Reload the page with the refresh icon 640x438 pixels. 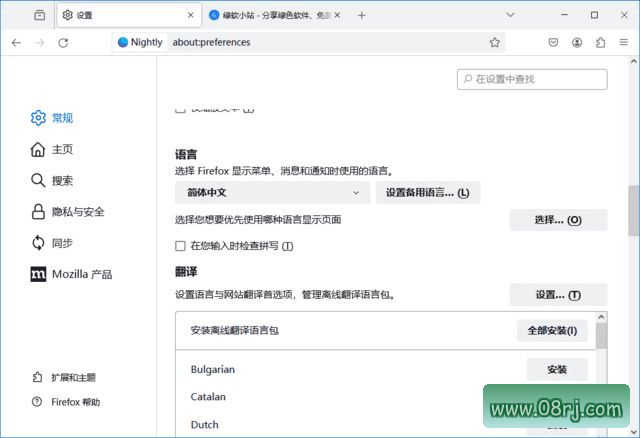click(x=63, y=42)
